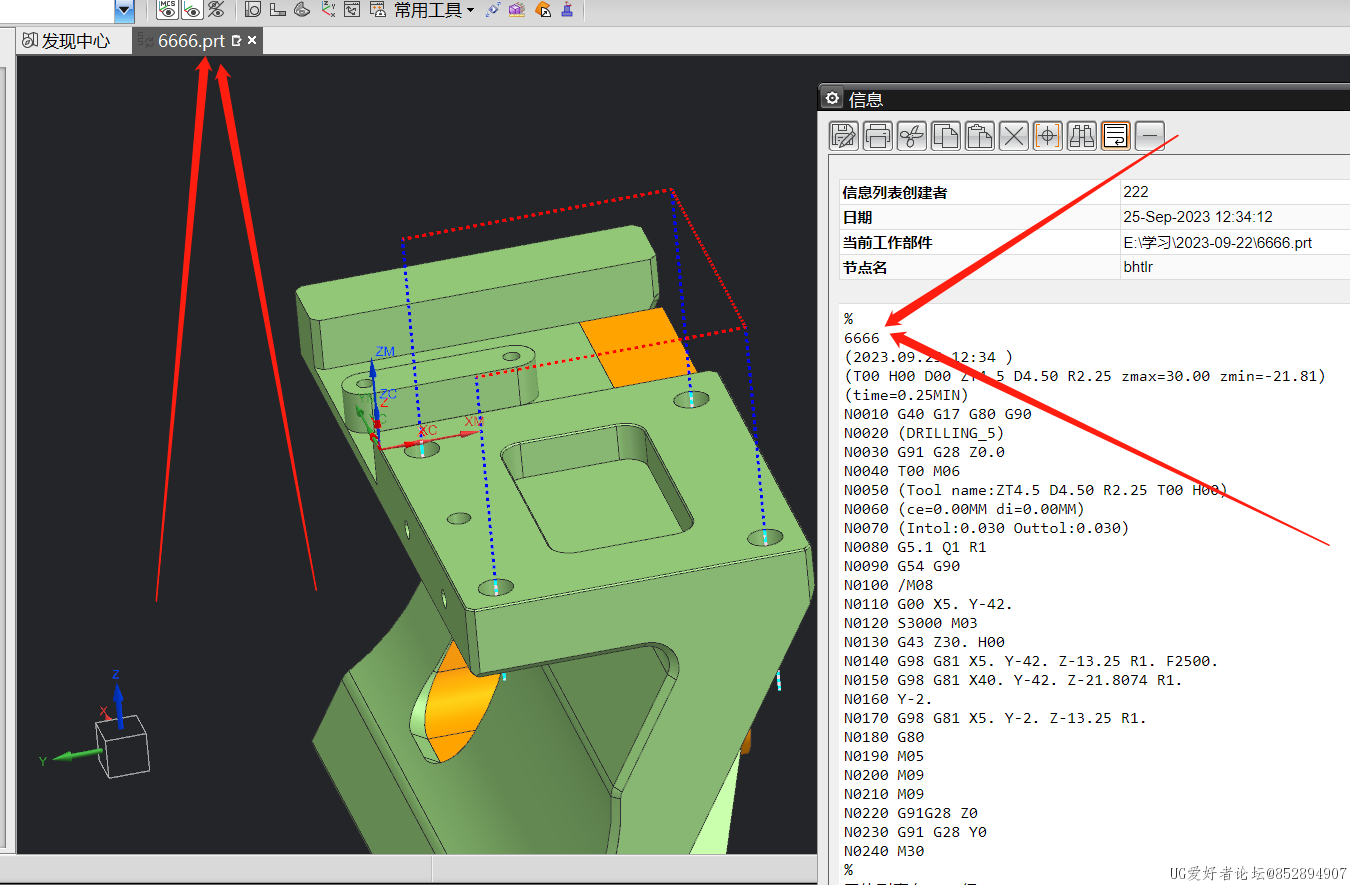Image resolution: width=1350 pixels, height=885 pixels.
Task: Click the purple block icon in the top toolbar
Action: 517,10
